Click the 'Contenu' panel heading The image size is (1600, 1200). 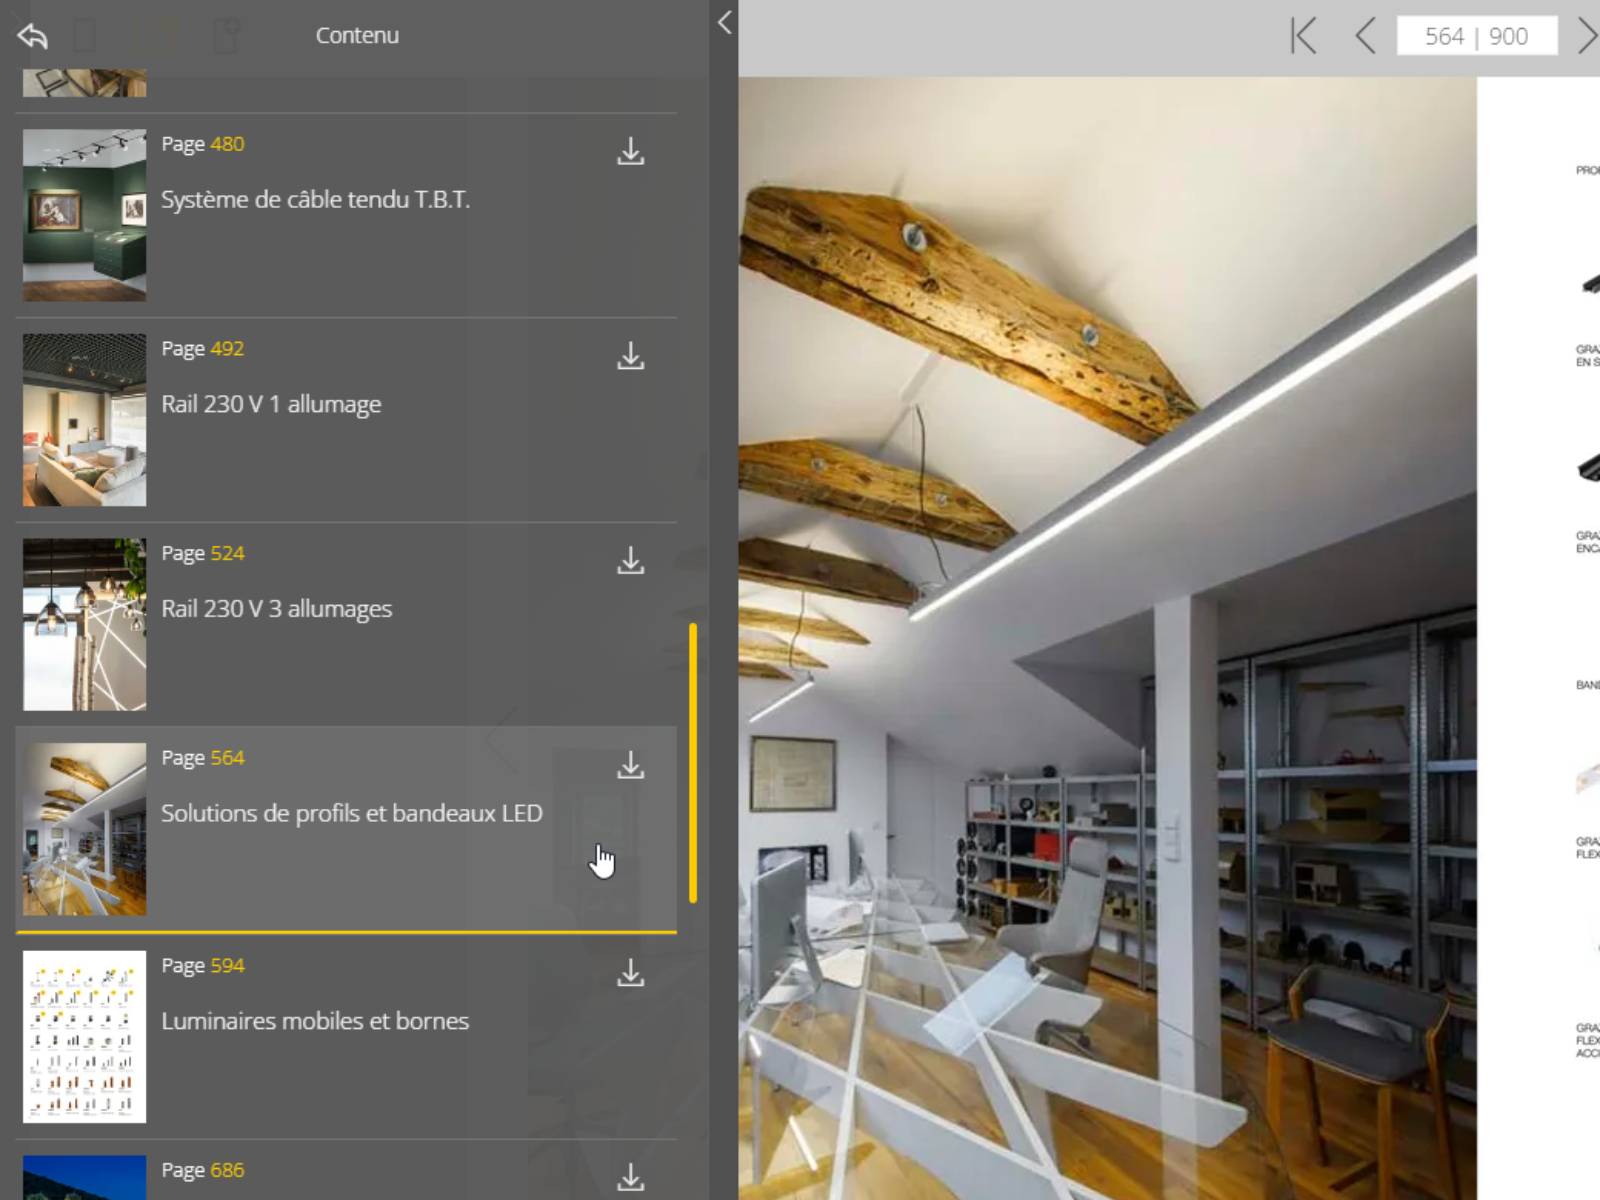pos(357,35)
